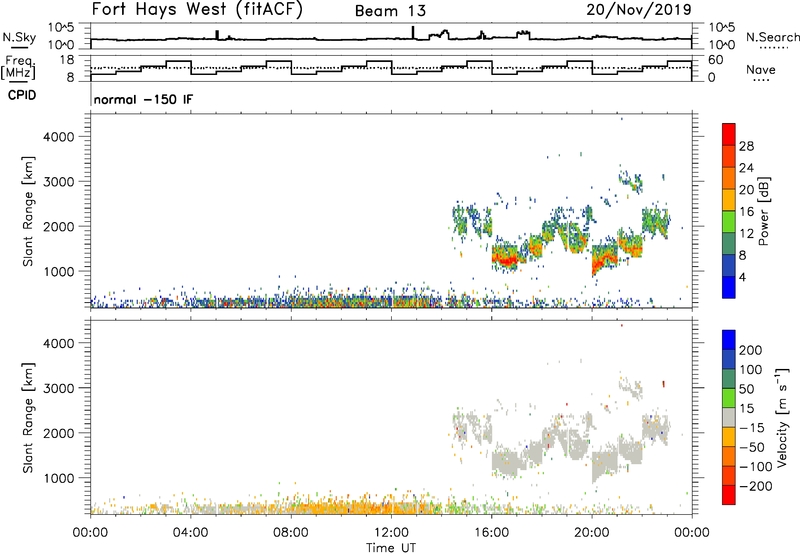Click the 'N.Search' legend label
This screenshot has height=554, width=800.
772,37
